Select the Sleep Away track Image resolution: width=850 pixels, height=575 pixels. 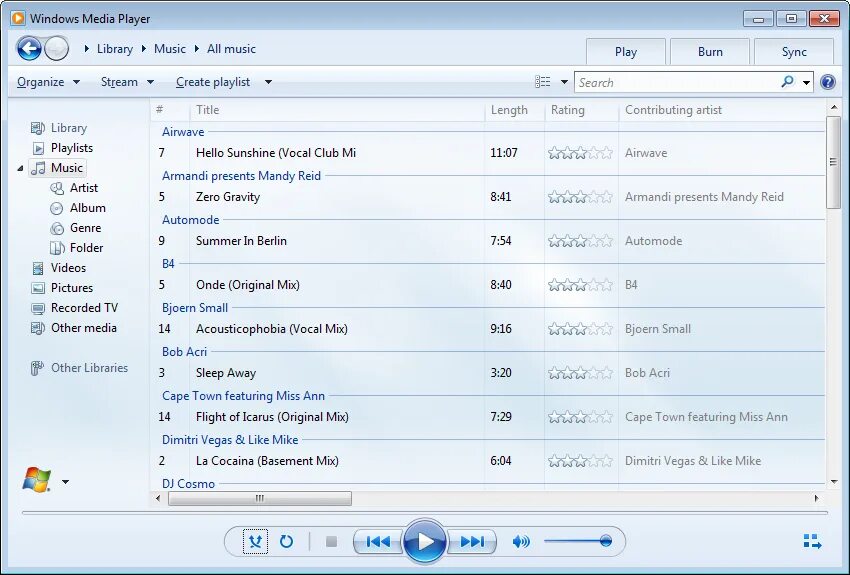226,373
